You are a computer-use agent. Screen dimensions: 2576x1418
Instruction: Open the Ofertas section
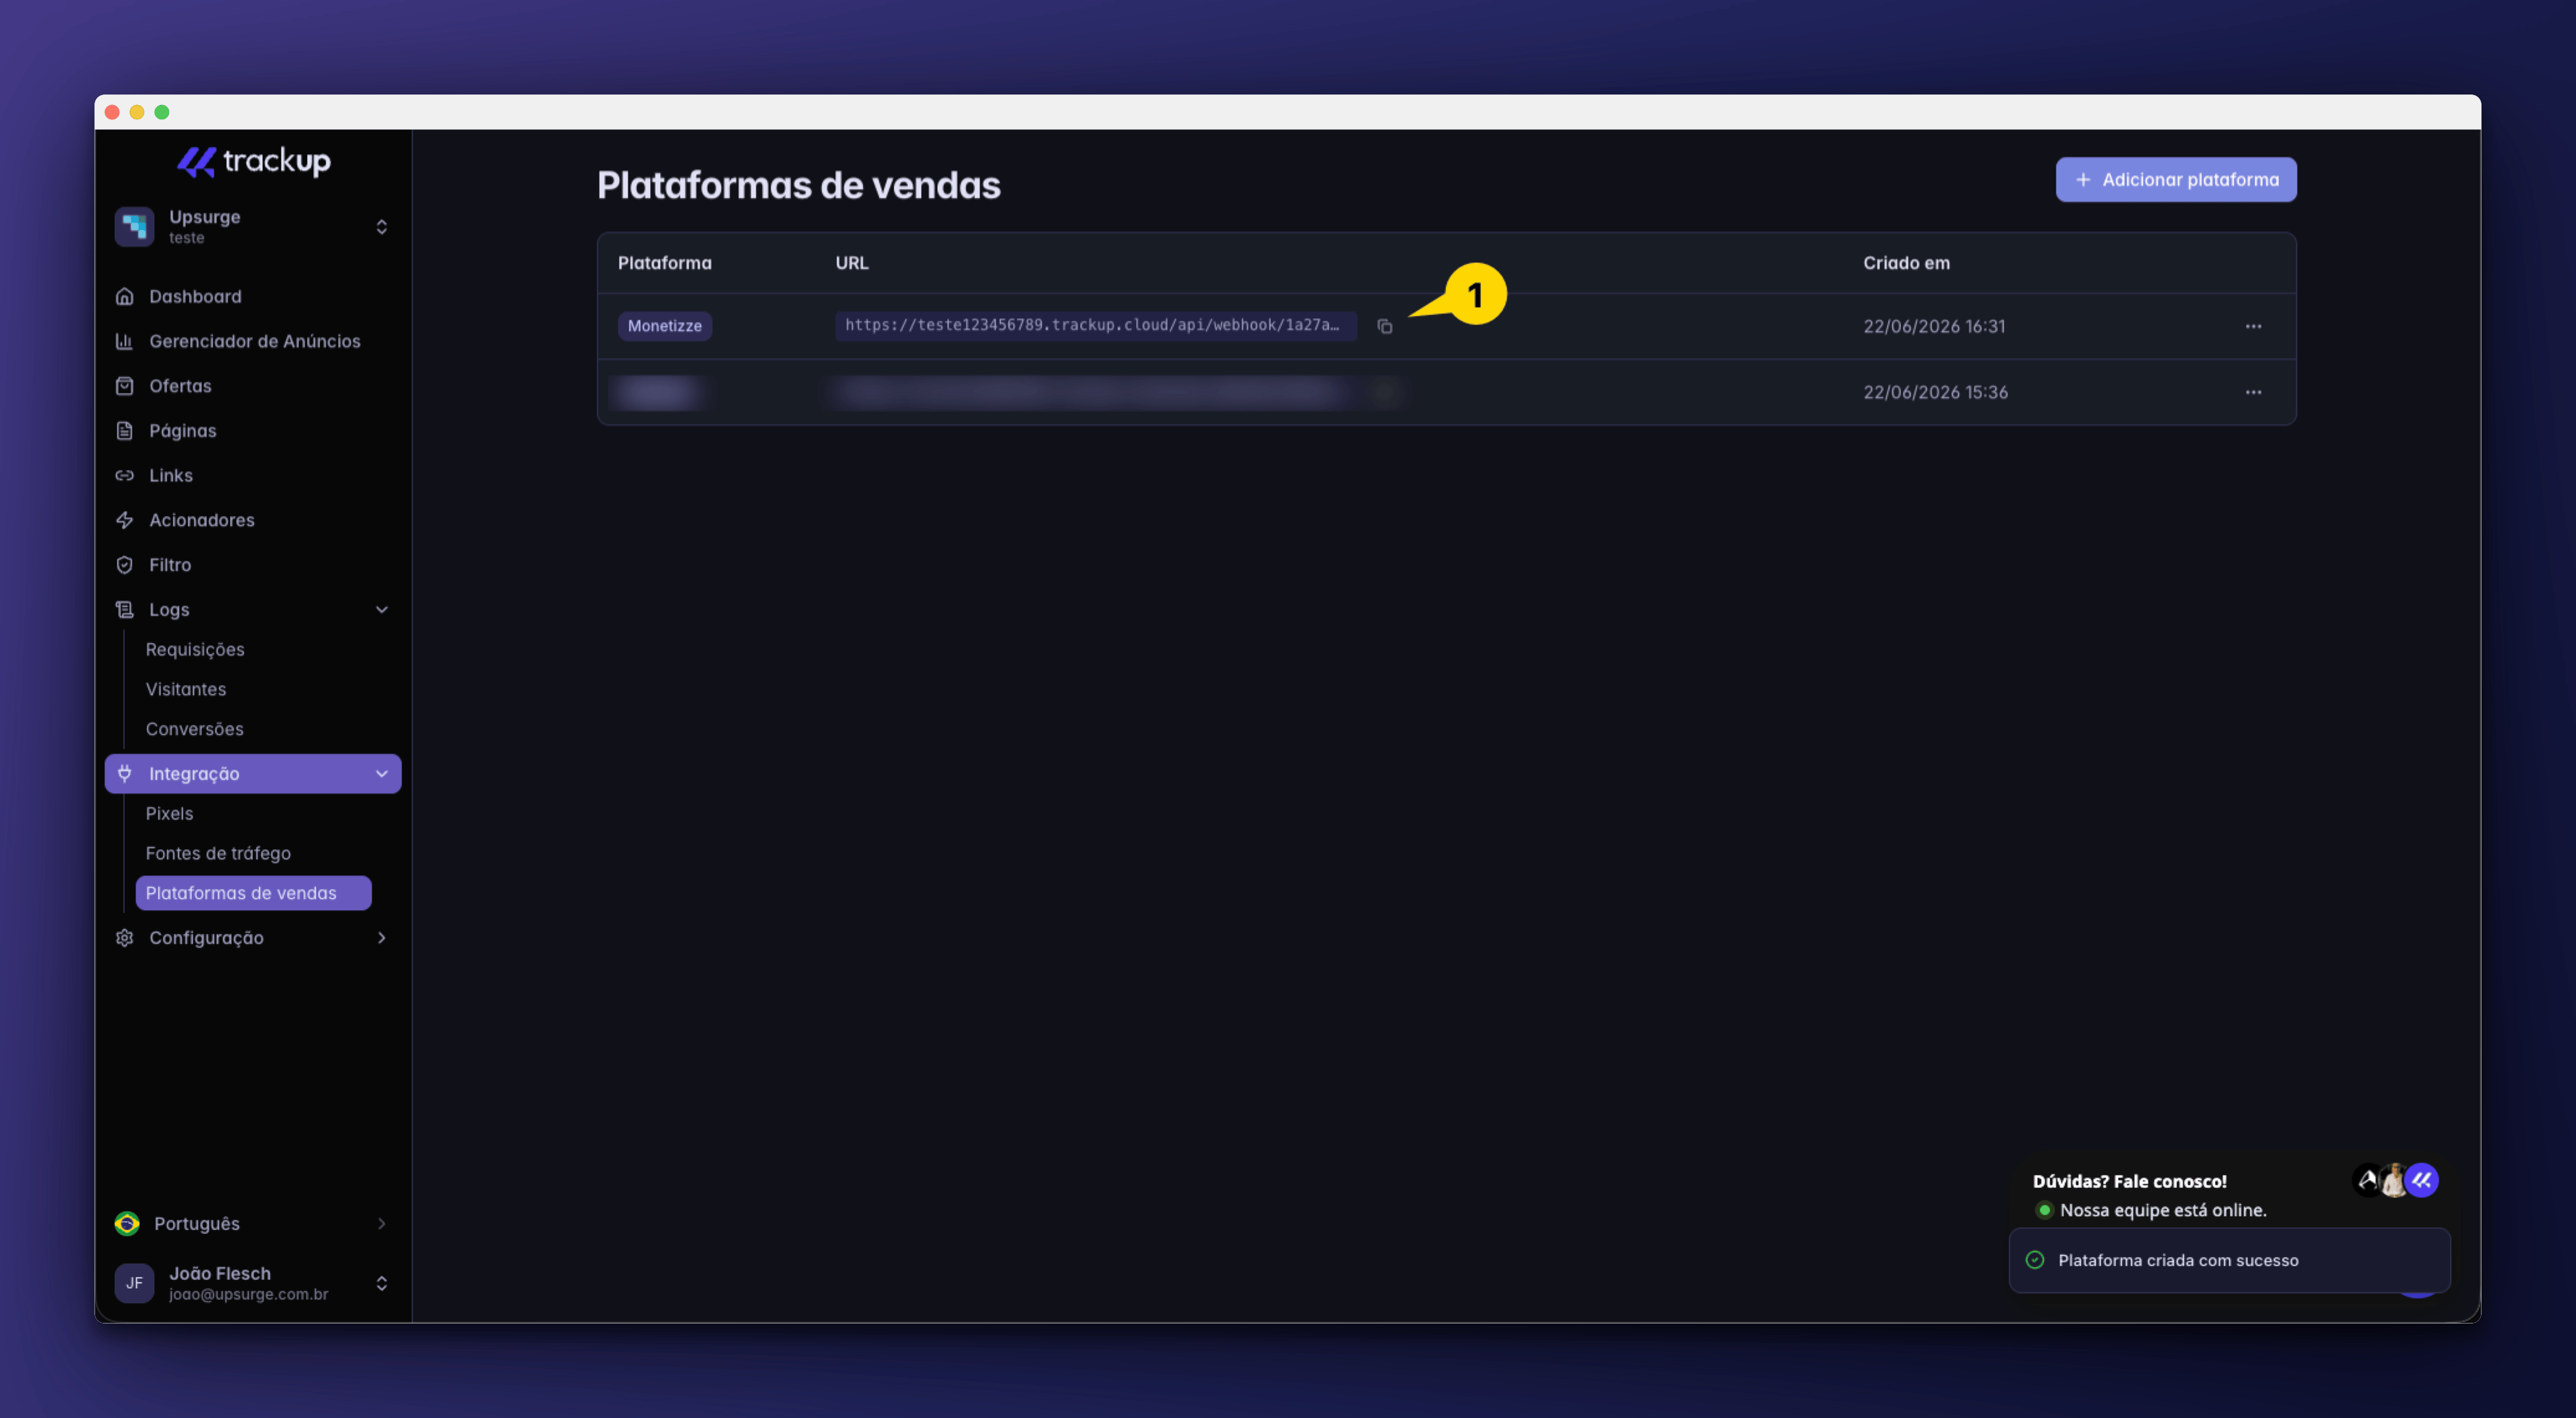click(x=180, y=386)
